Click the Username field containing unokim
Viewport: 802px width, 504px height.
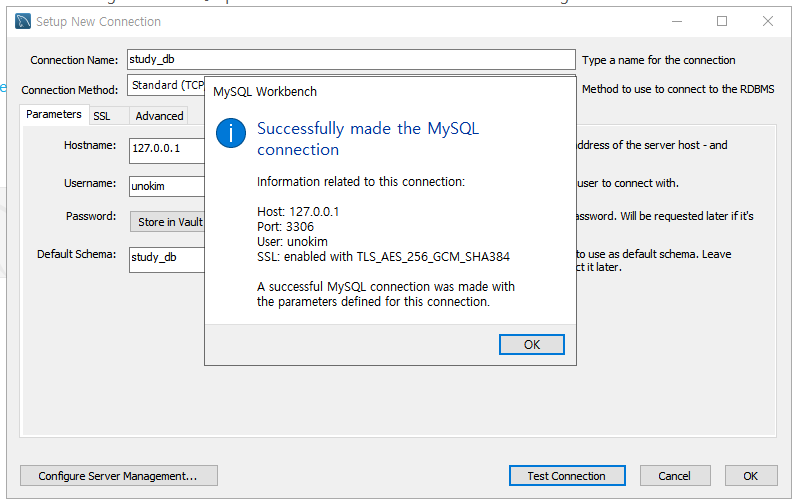[x=167, y=186]
